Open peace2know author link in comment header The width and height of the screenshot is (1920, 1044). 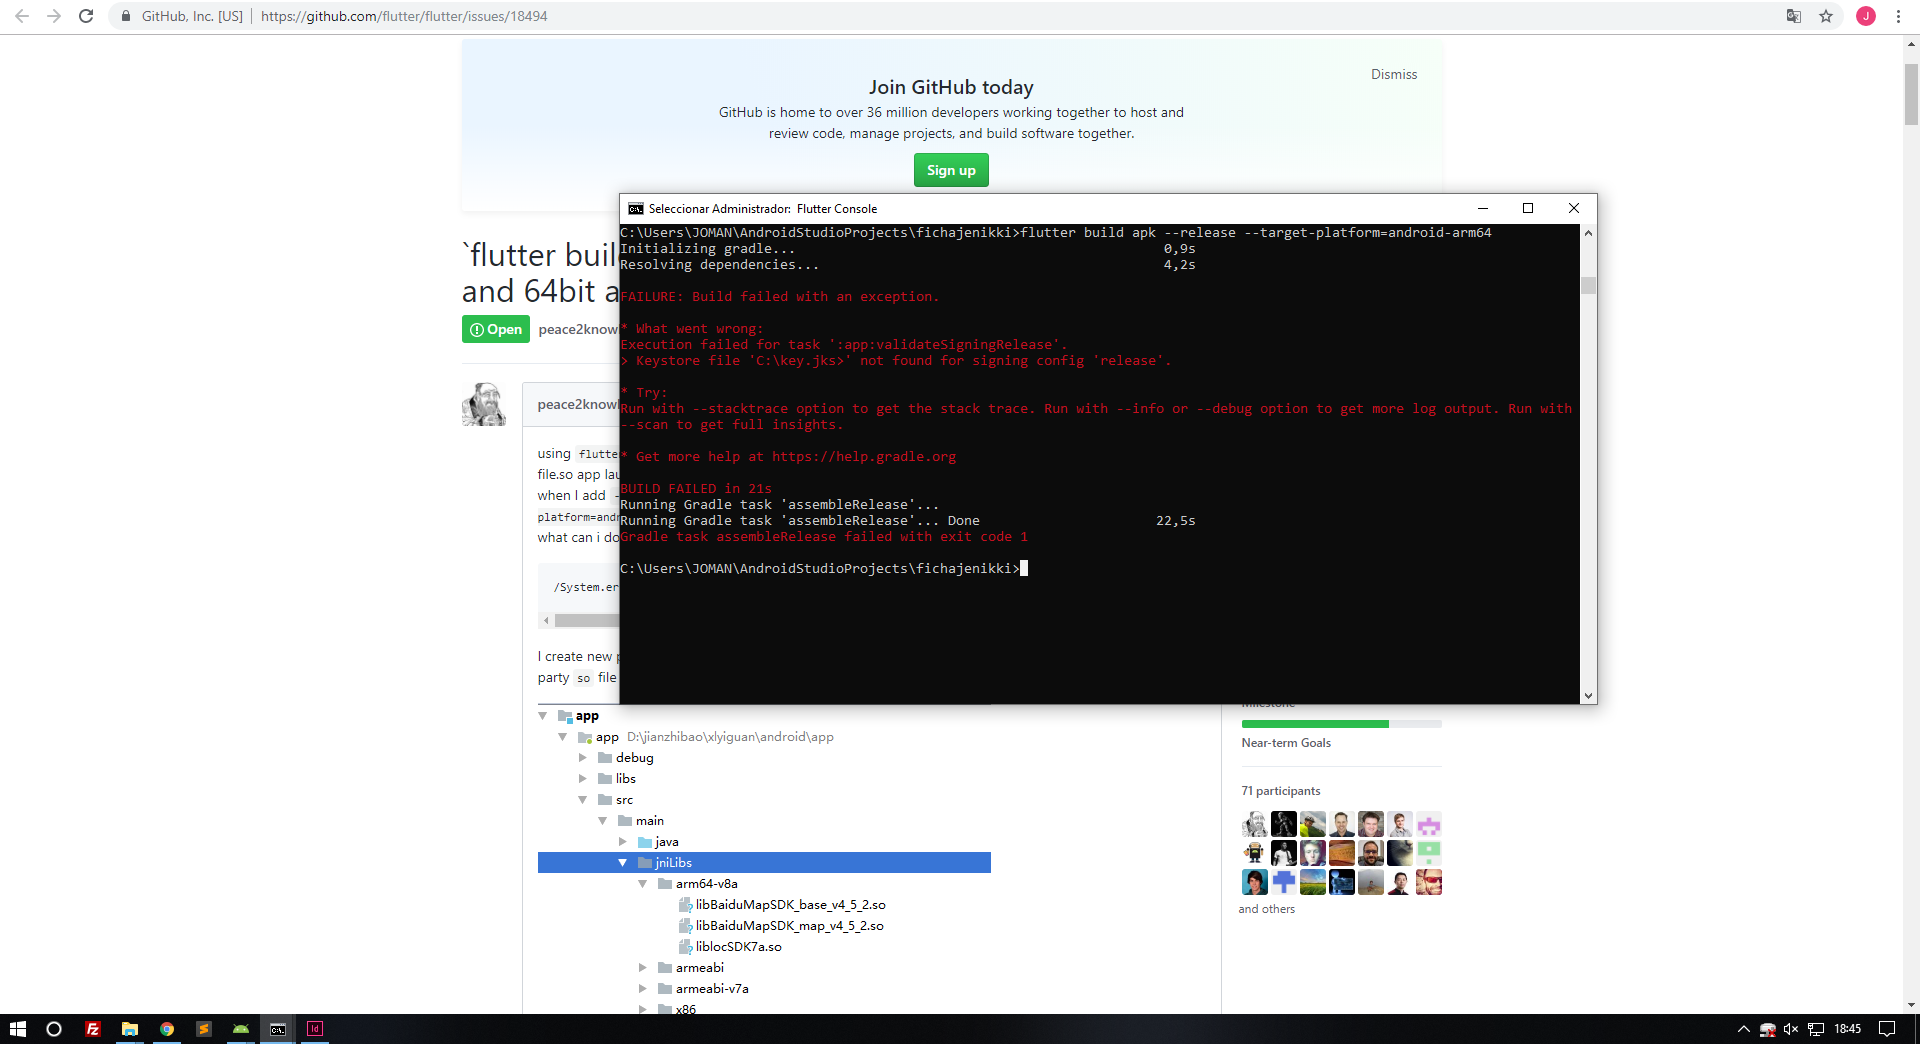(577, 404)
